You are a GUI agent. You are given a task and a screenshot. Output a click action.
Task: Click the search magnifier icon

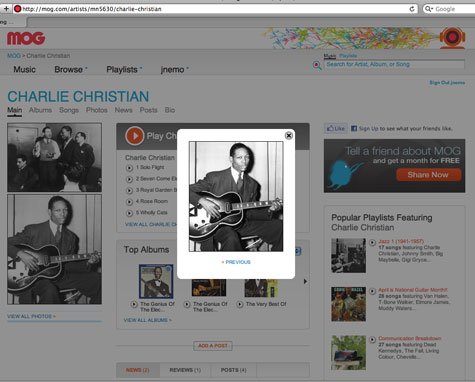(x=317, y=65)
